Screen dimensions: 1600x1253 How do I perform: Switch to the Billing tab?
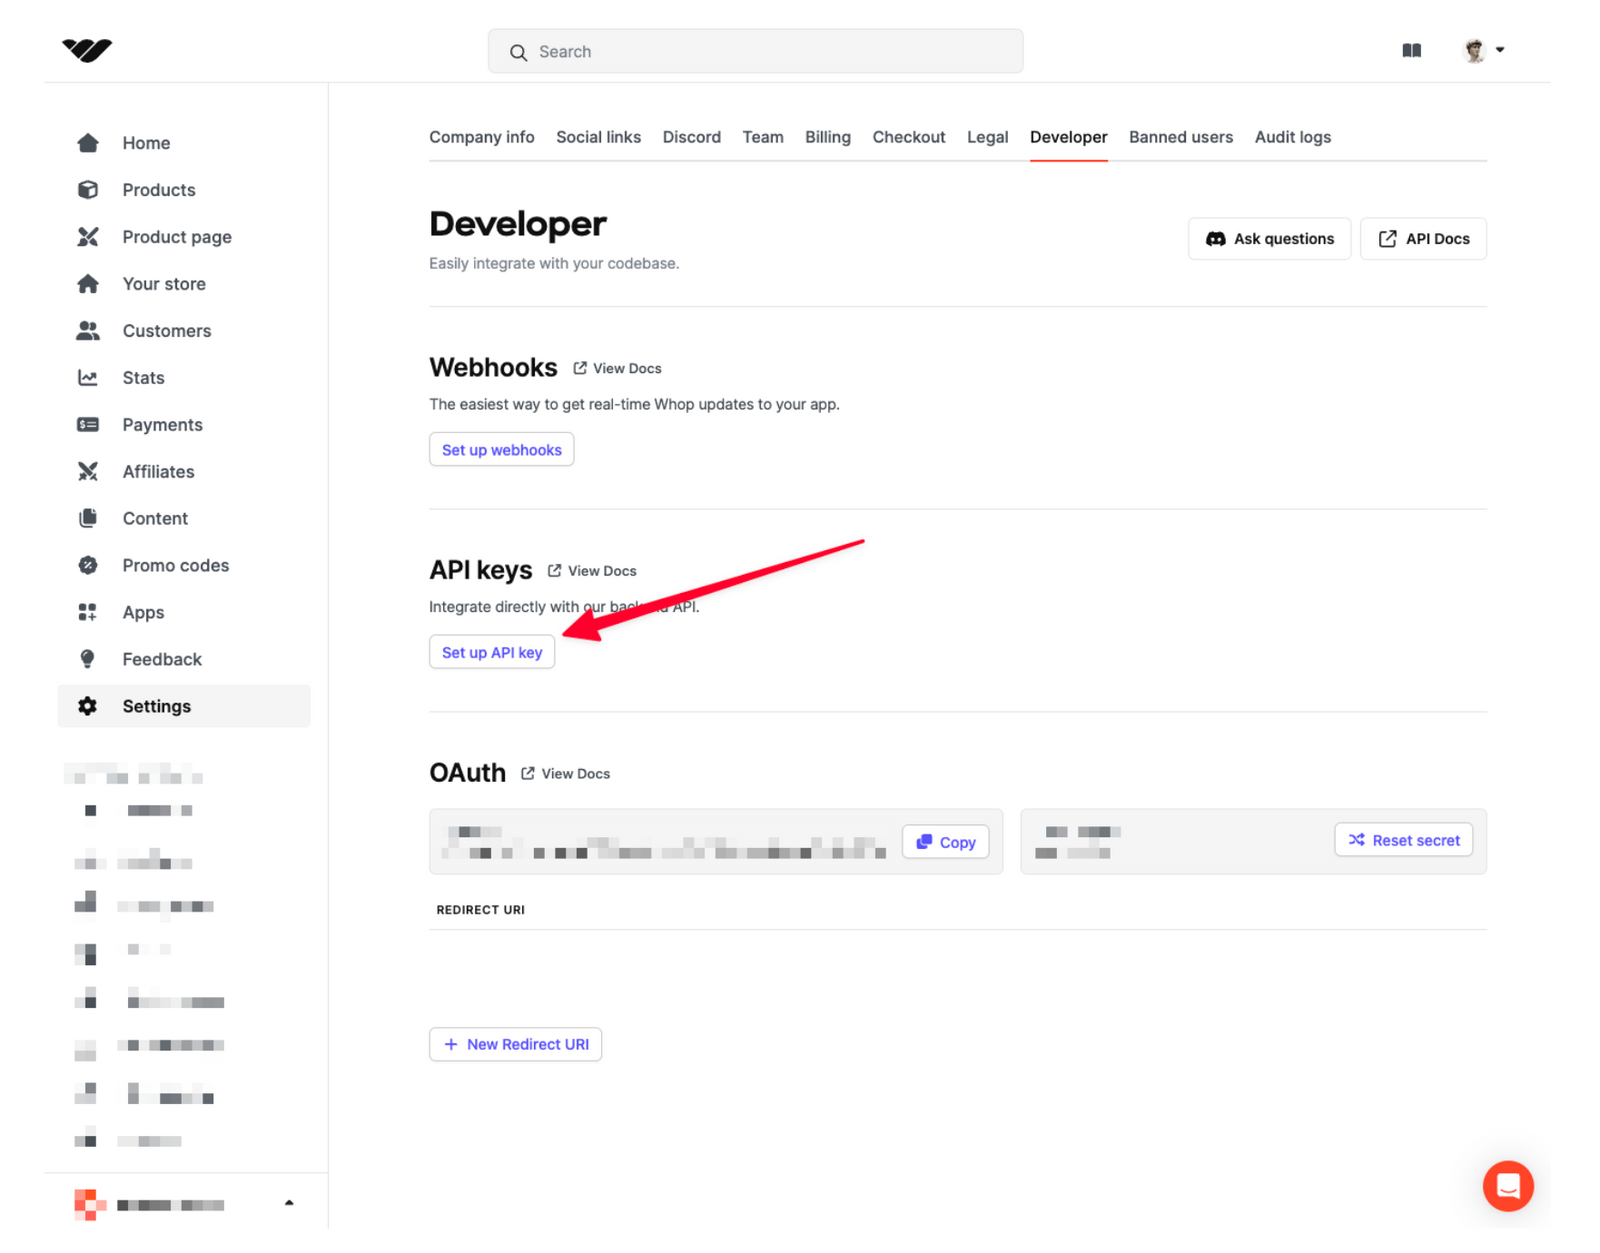827,137
